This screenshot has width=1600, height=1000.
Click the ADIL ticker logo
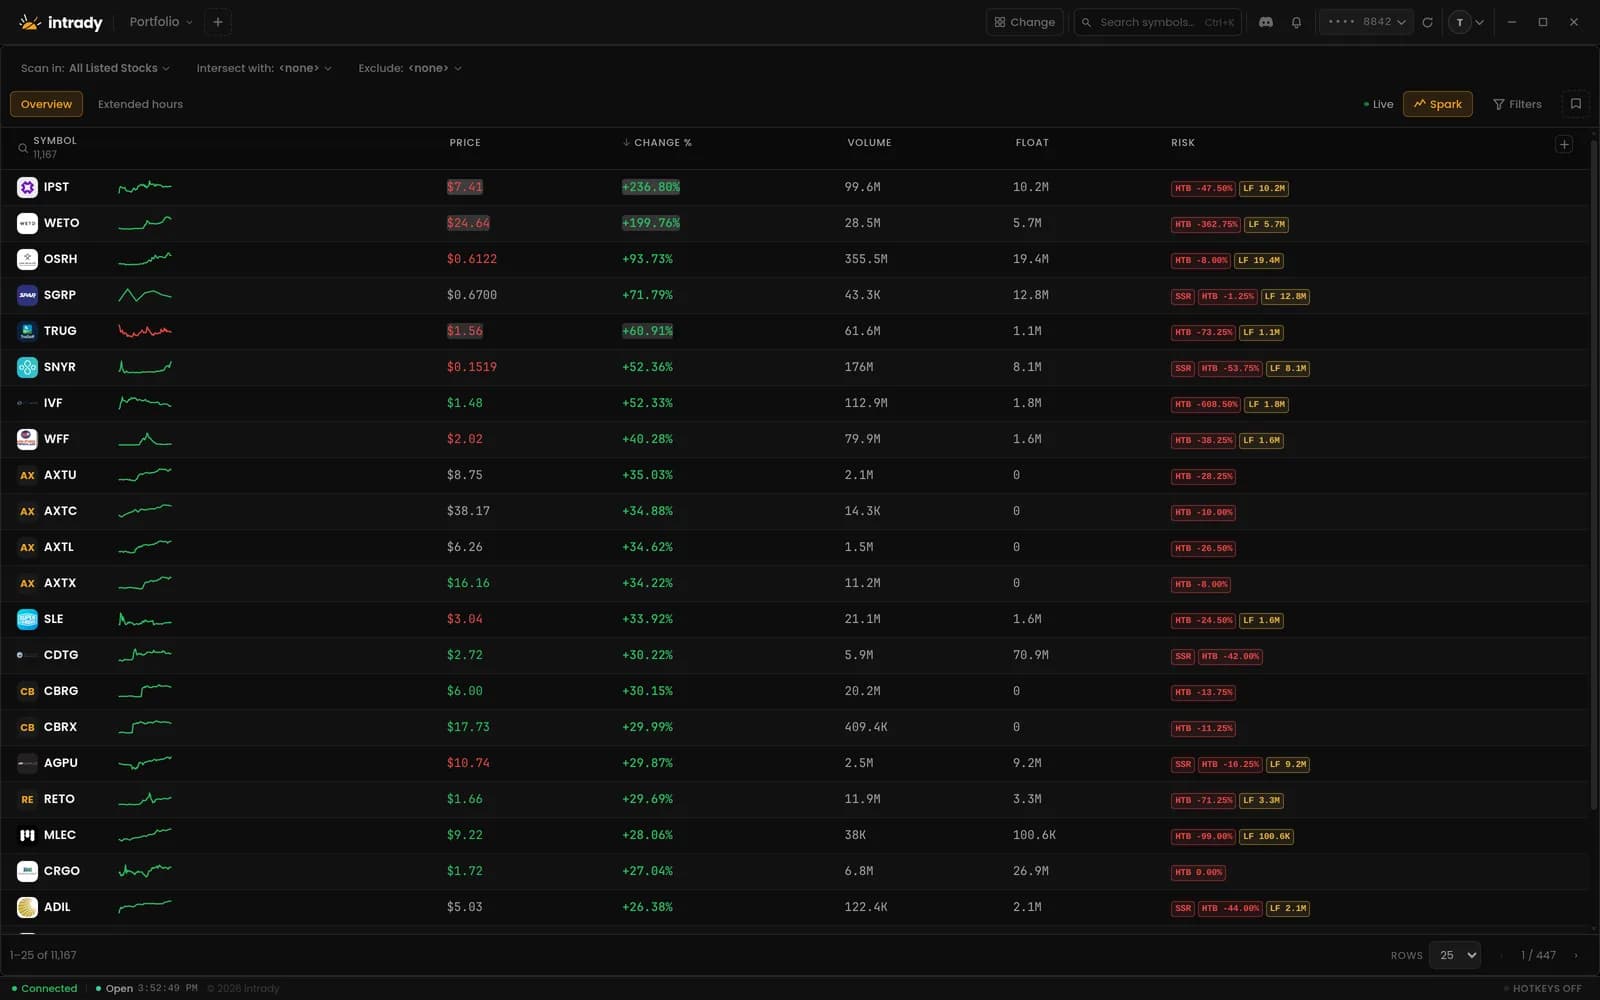(x=27, y=907)
